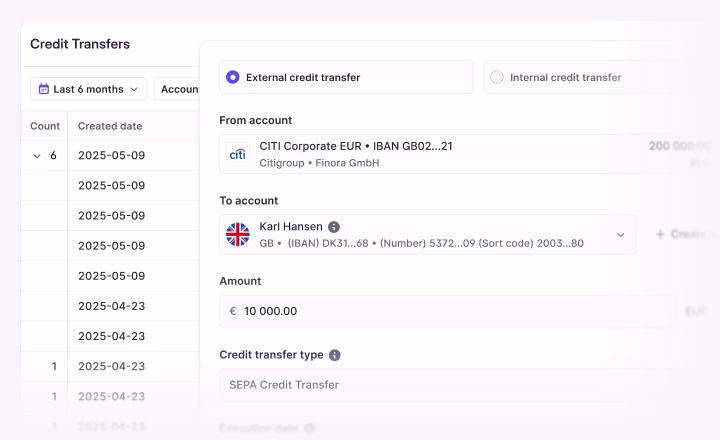
Task: Collapse the row group with count 6
Action: point(37,156)
